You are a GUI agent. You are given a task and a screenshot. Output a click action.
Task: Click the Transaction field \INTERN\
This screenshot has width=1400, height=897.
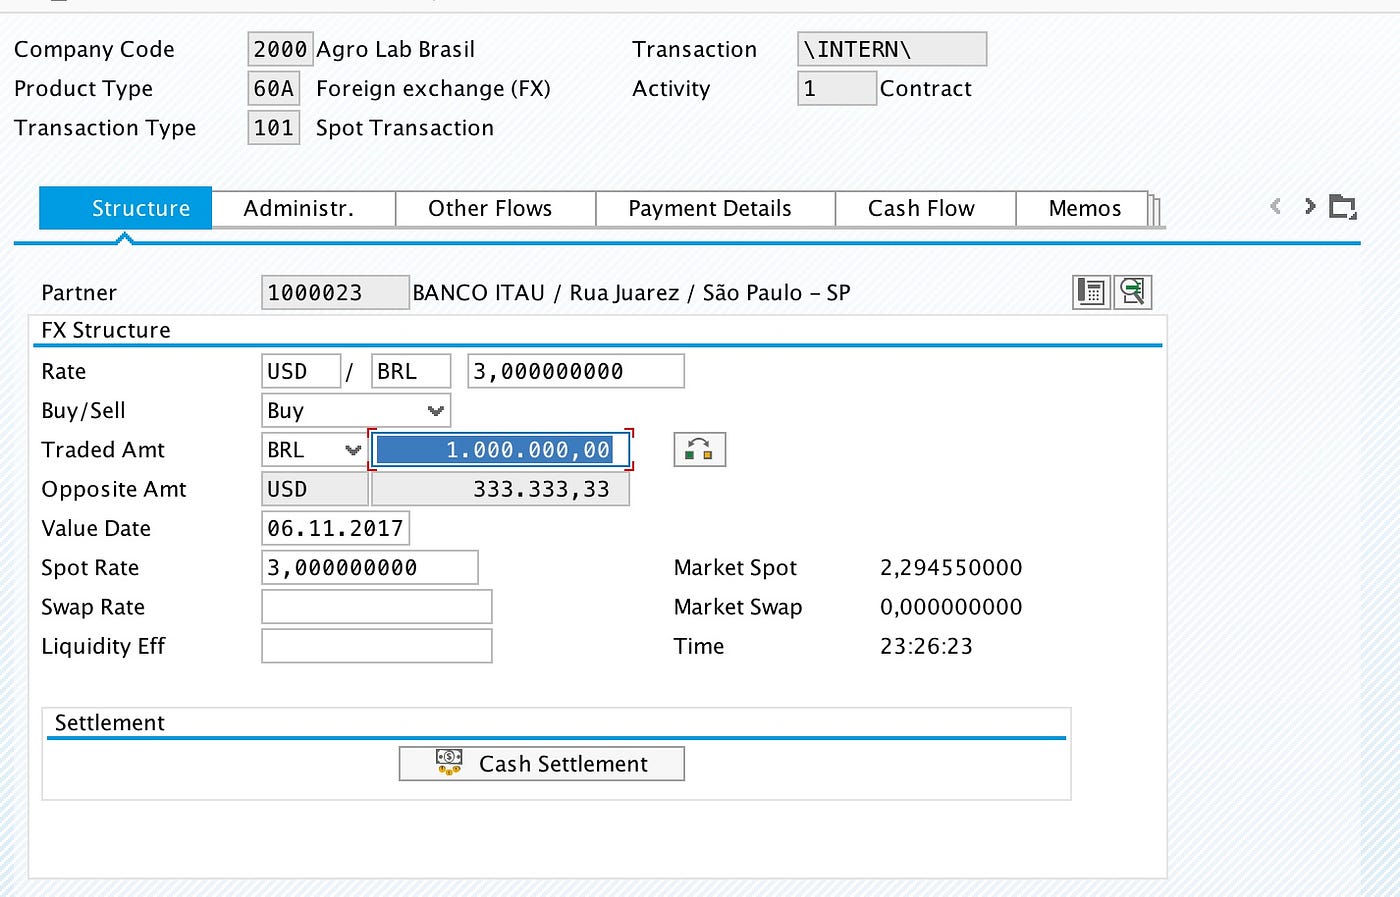pyautogui.click(x=892, y=49)
